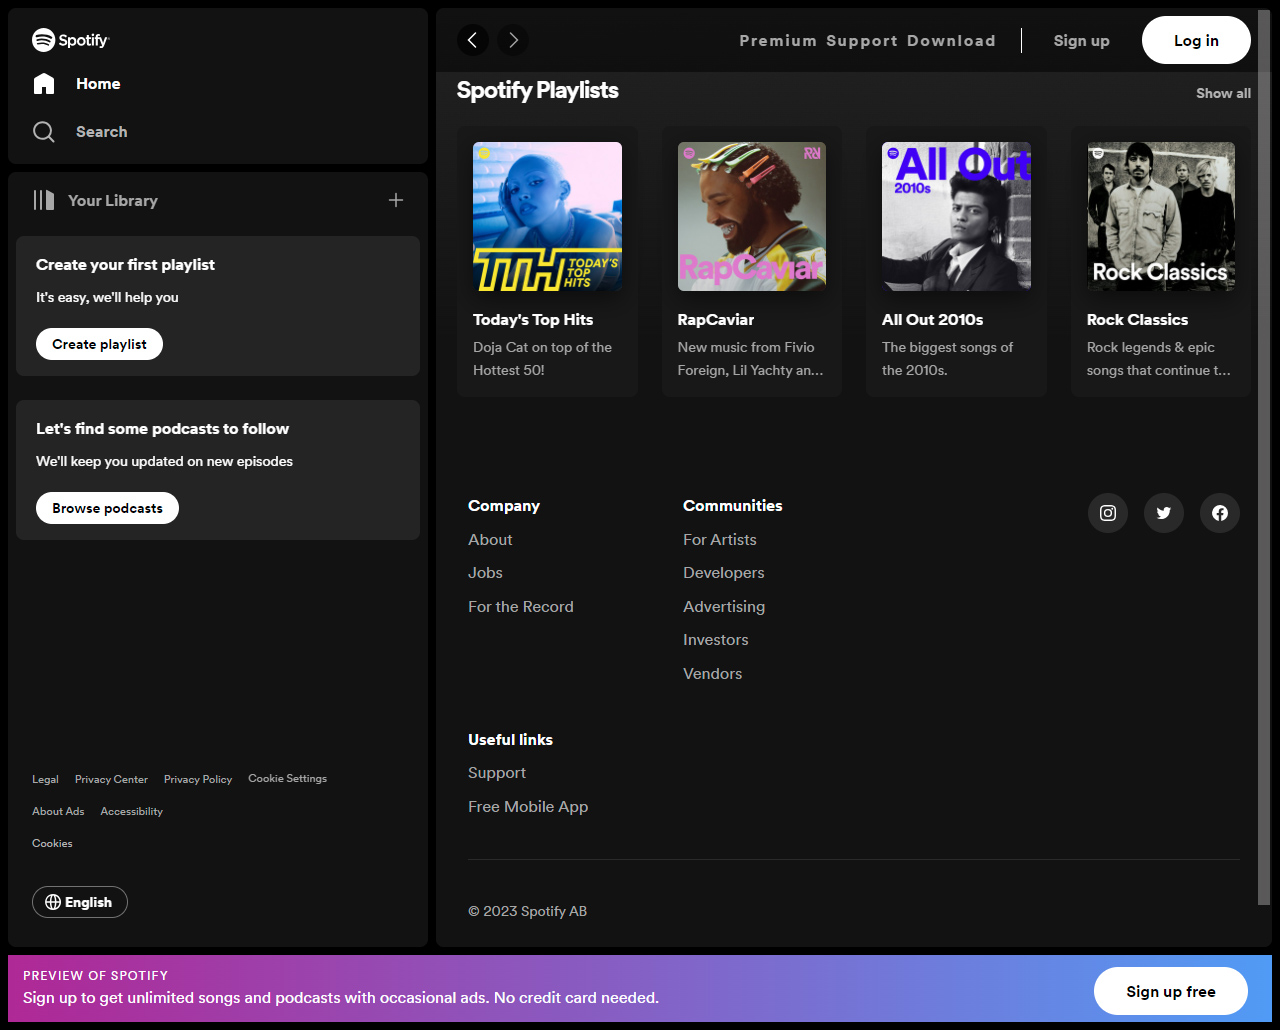Click the Browse podcasts button
The width and height of the screenshot is (1280, 1030).
coord(108,508)
